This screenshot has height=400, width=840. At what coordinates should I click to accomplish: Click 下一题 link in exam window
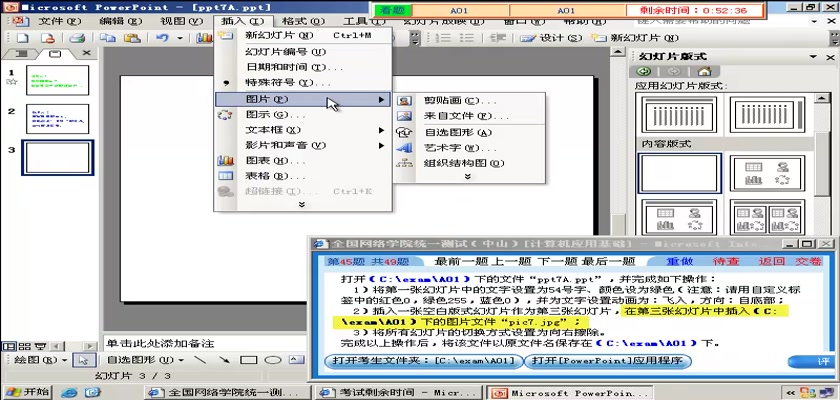pyautogui.click(x=556, y=261)
